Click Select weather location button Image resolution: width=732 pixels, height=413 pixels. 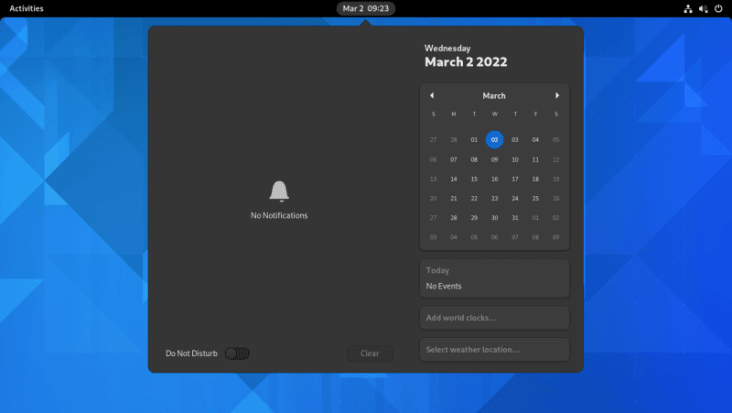494,350
